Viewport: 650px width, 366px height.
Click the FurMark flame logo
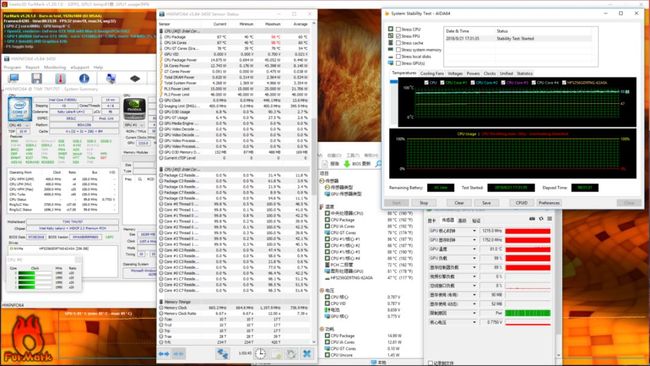tap(27, 339)
